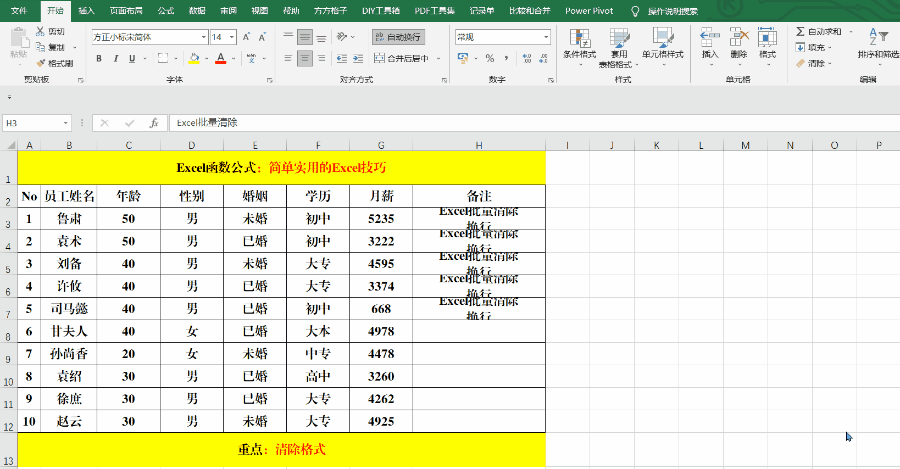900x469 pixels.
Task: Toggle bold formatting
Action: click(x=99, y=58)
